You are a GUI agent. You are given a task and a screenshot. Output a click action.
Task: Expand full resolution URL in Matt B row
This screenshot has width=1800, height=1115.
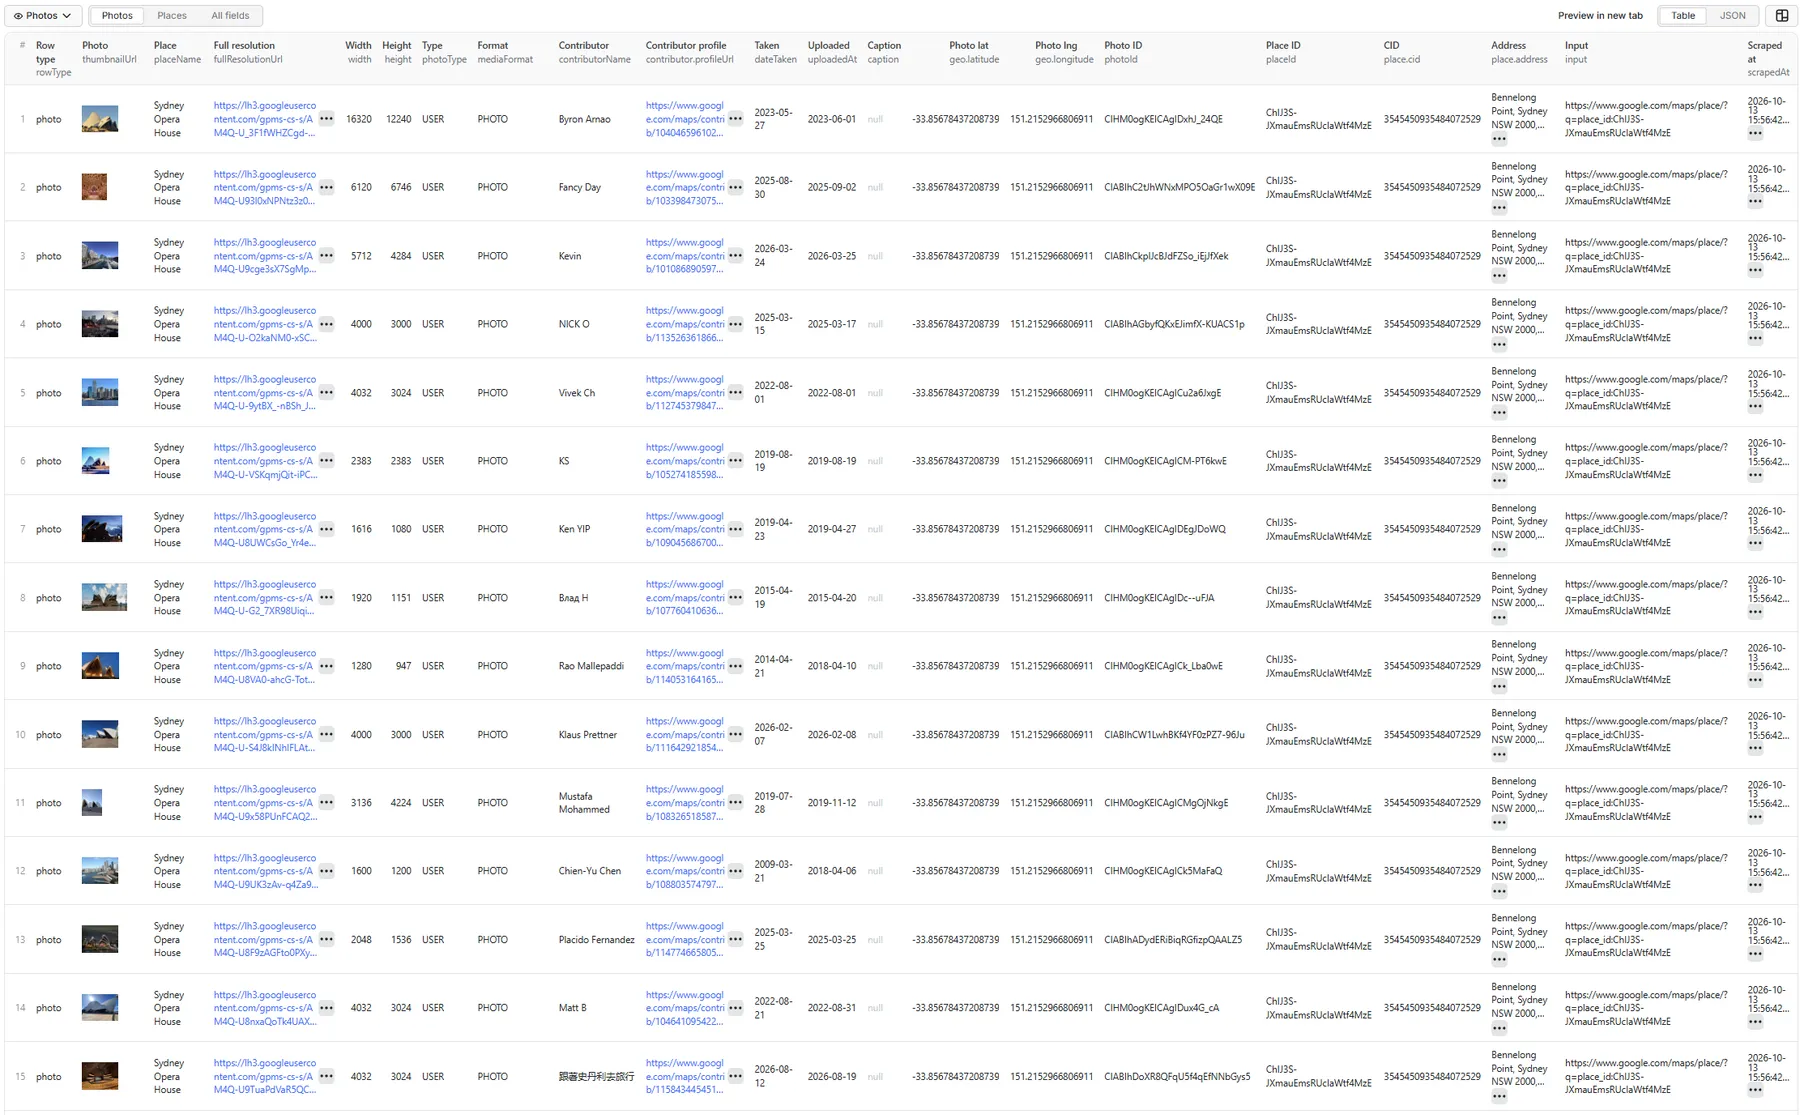327,1008
